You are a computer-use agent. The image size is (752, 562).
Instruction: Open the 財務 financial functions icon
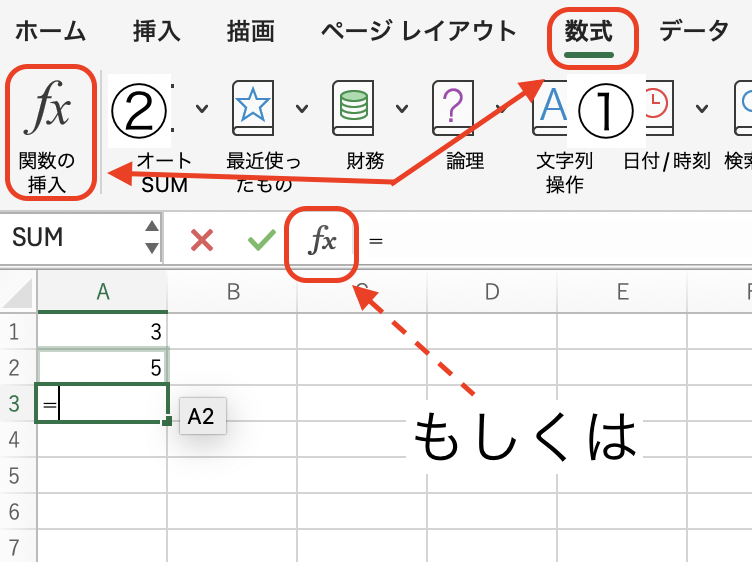point(353,107)
